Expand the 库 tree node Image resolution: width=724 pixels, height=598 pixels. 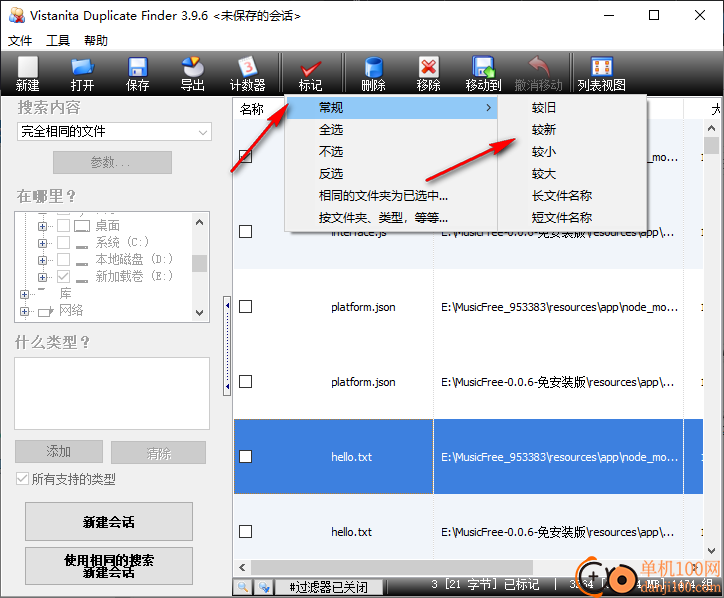(x=24, y=294)
